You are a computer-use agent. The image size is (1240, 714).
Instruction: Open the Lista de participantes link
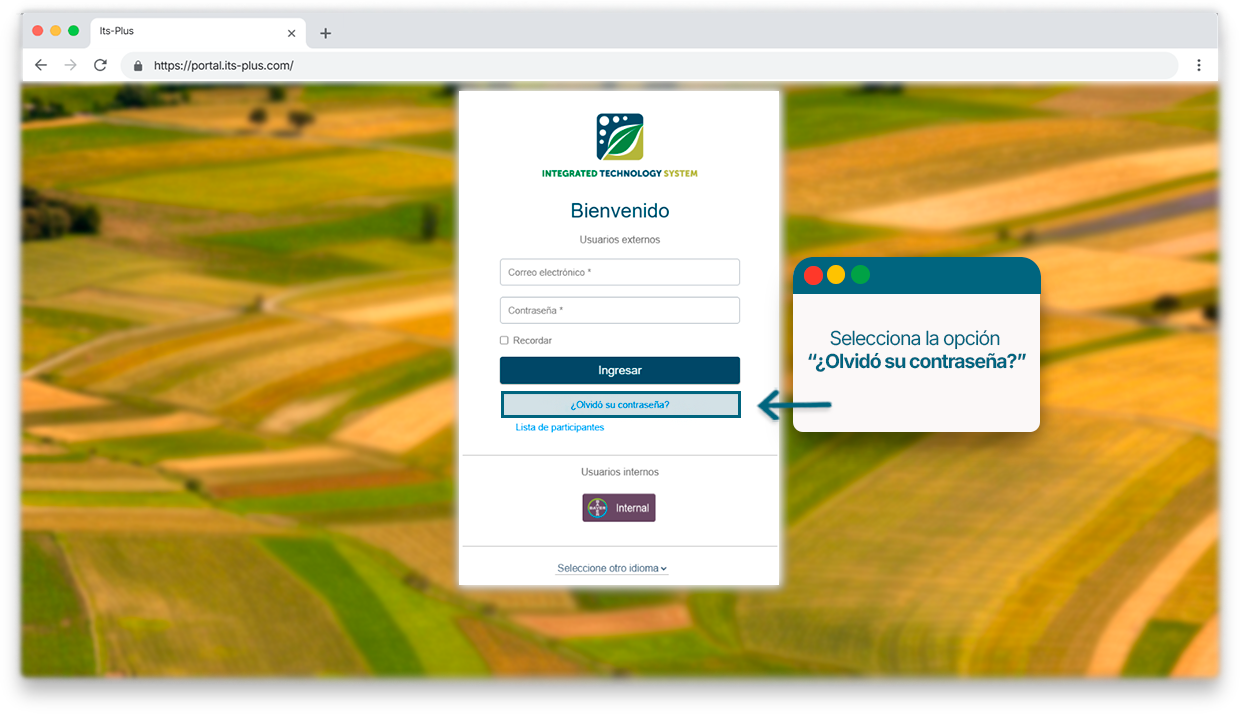[560, 427]
